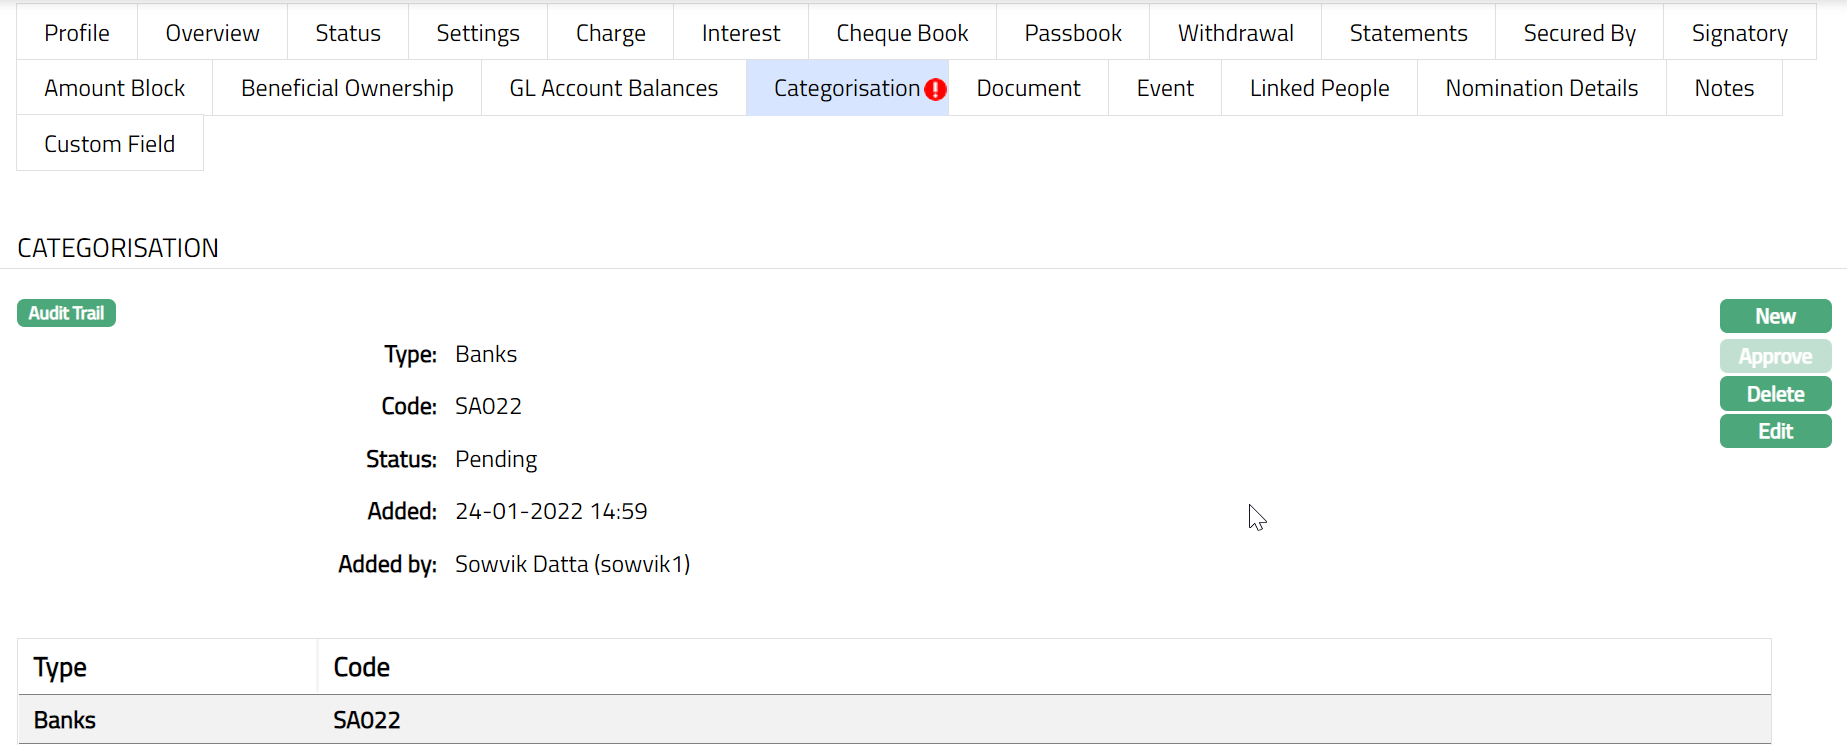This screenshot has width=1847, height=748.
Task: Go to the Passbook tab
Action: click(x=1073, y=33)
